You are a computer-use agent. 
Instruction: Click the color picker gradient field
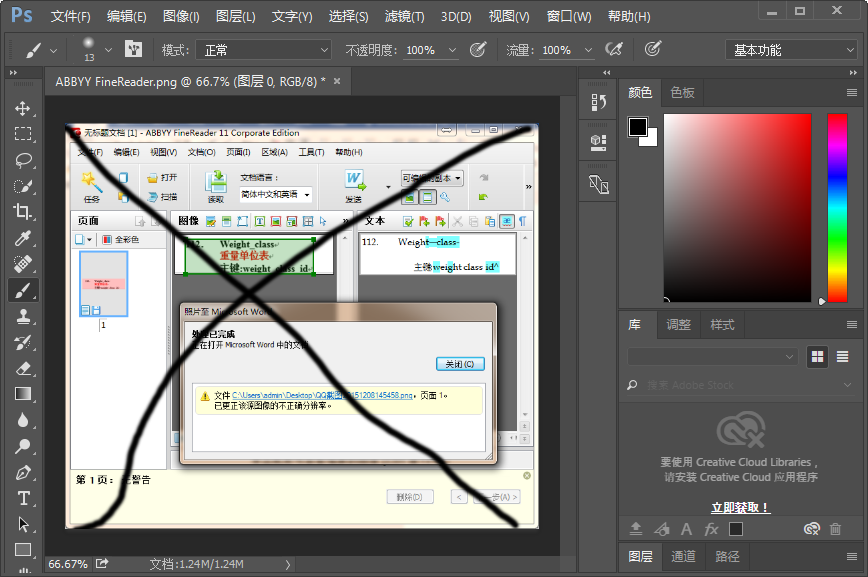tap(737, 208)
